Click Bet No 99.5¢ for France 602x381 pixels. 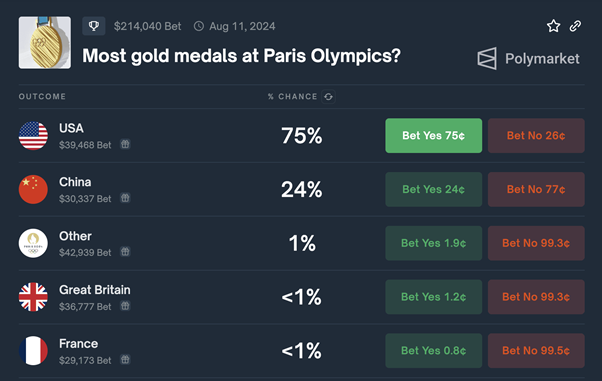click(536, 351)
